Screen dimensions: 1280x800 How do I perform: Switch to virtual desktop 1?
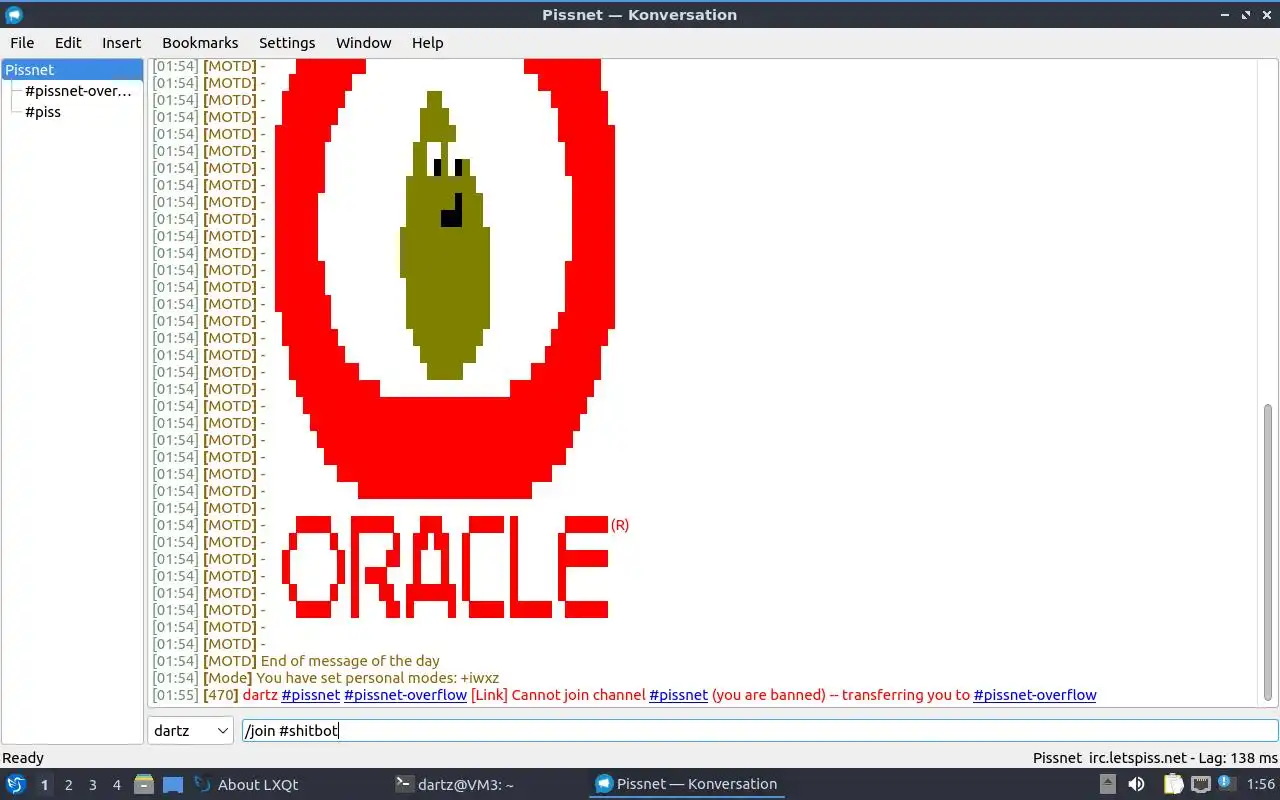coord(44,785)
